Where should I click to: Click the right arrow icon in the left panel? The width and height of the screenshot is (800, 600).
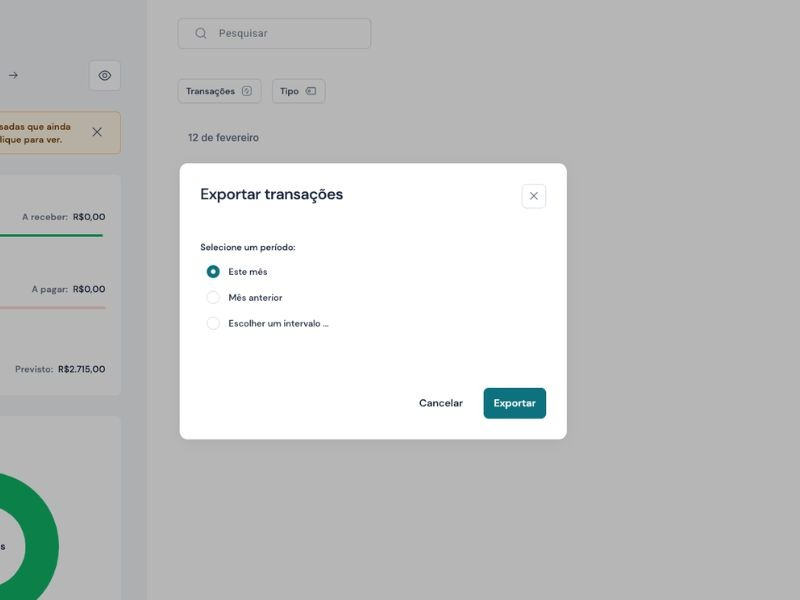click(13, 75)
